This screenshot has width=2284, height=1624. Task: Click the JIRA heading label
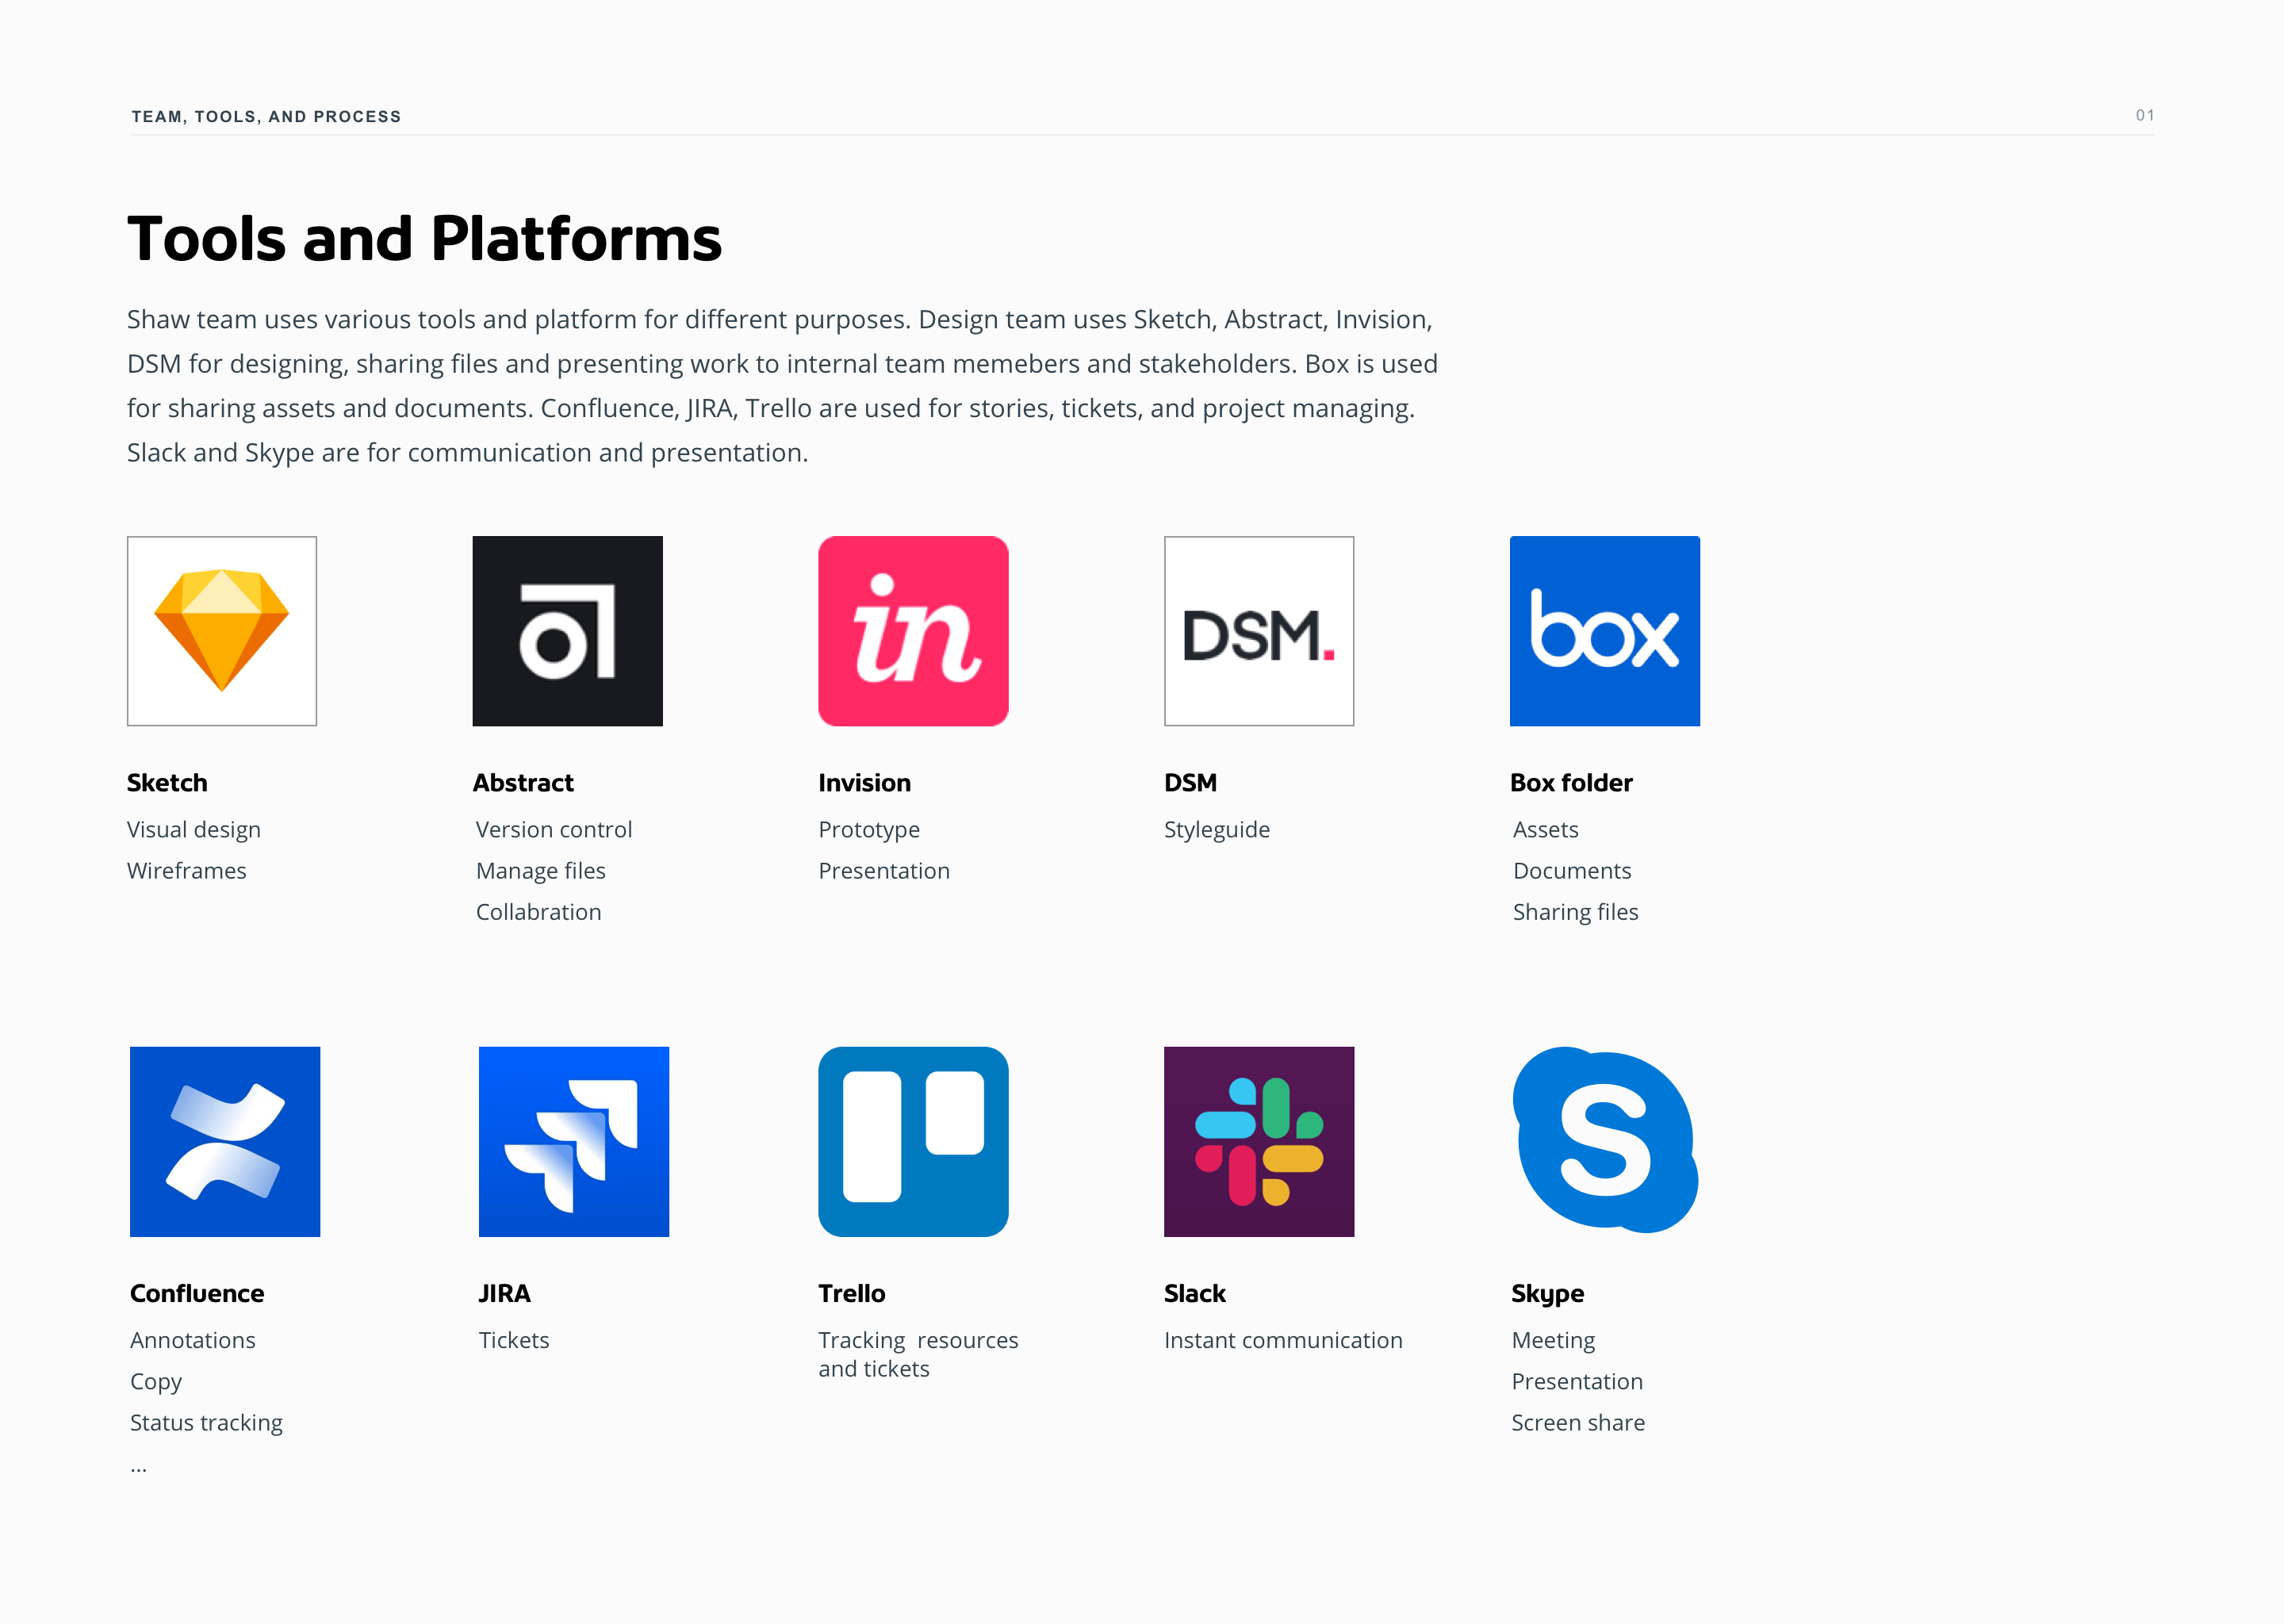(x=504, y=1294)
